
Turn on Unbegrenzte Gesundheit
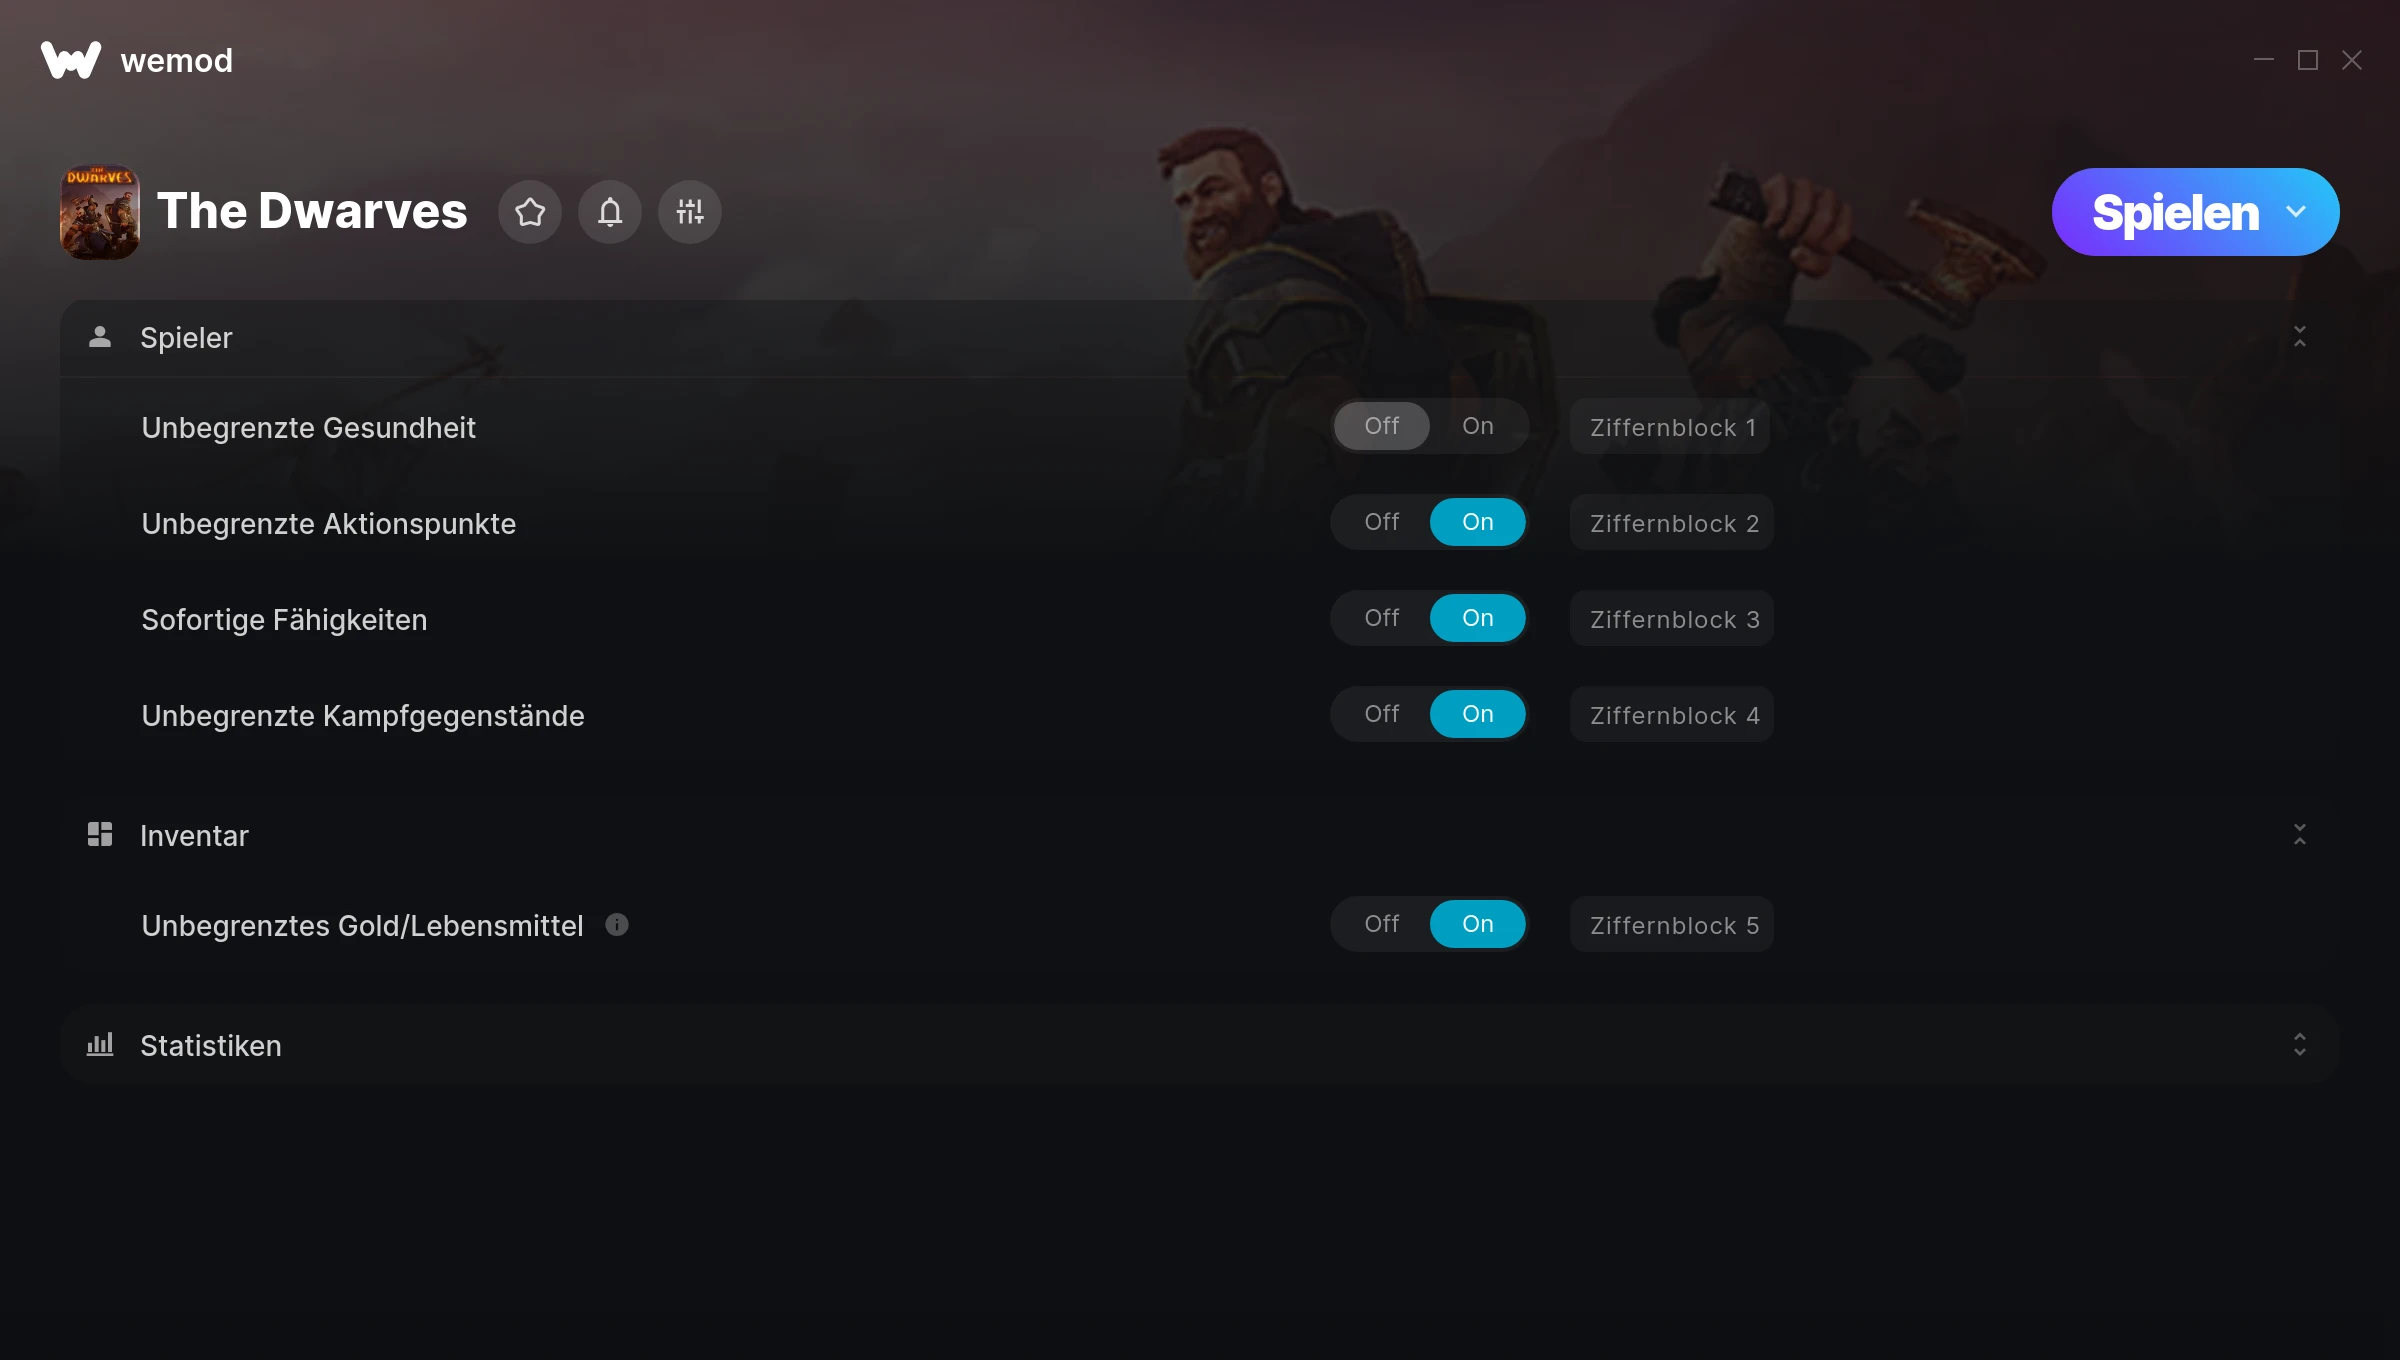1478,426
